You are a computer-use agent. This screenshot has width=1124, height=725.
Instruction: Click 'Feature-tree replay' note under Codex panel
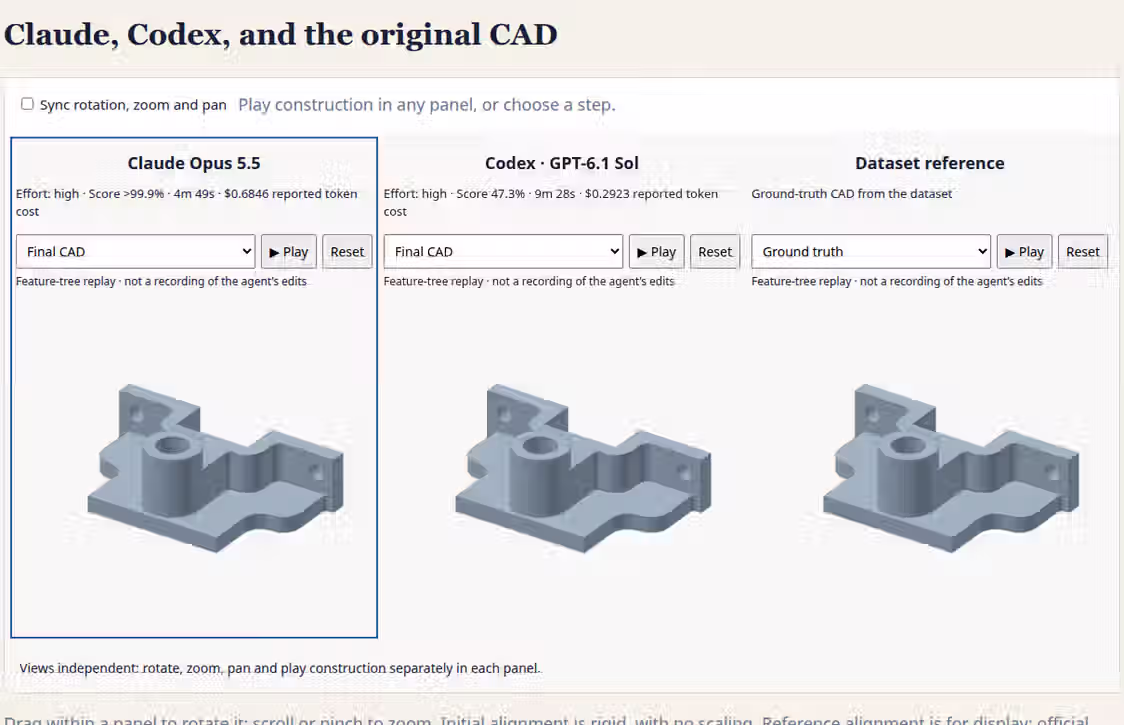click(529, 281)
